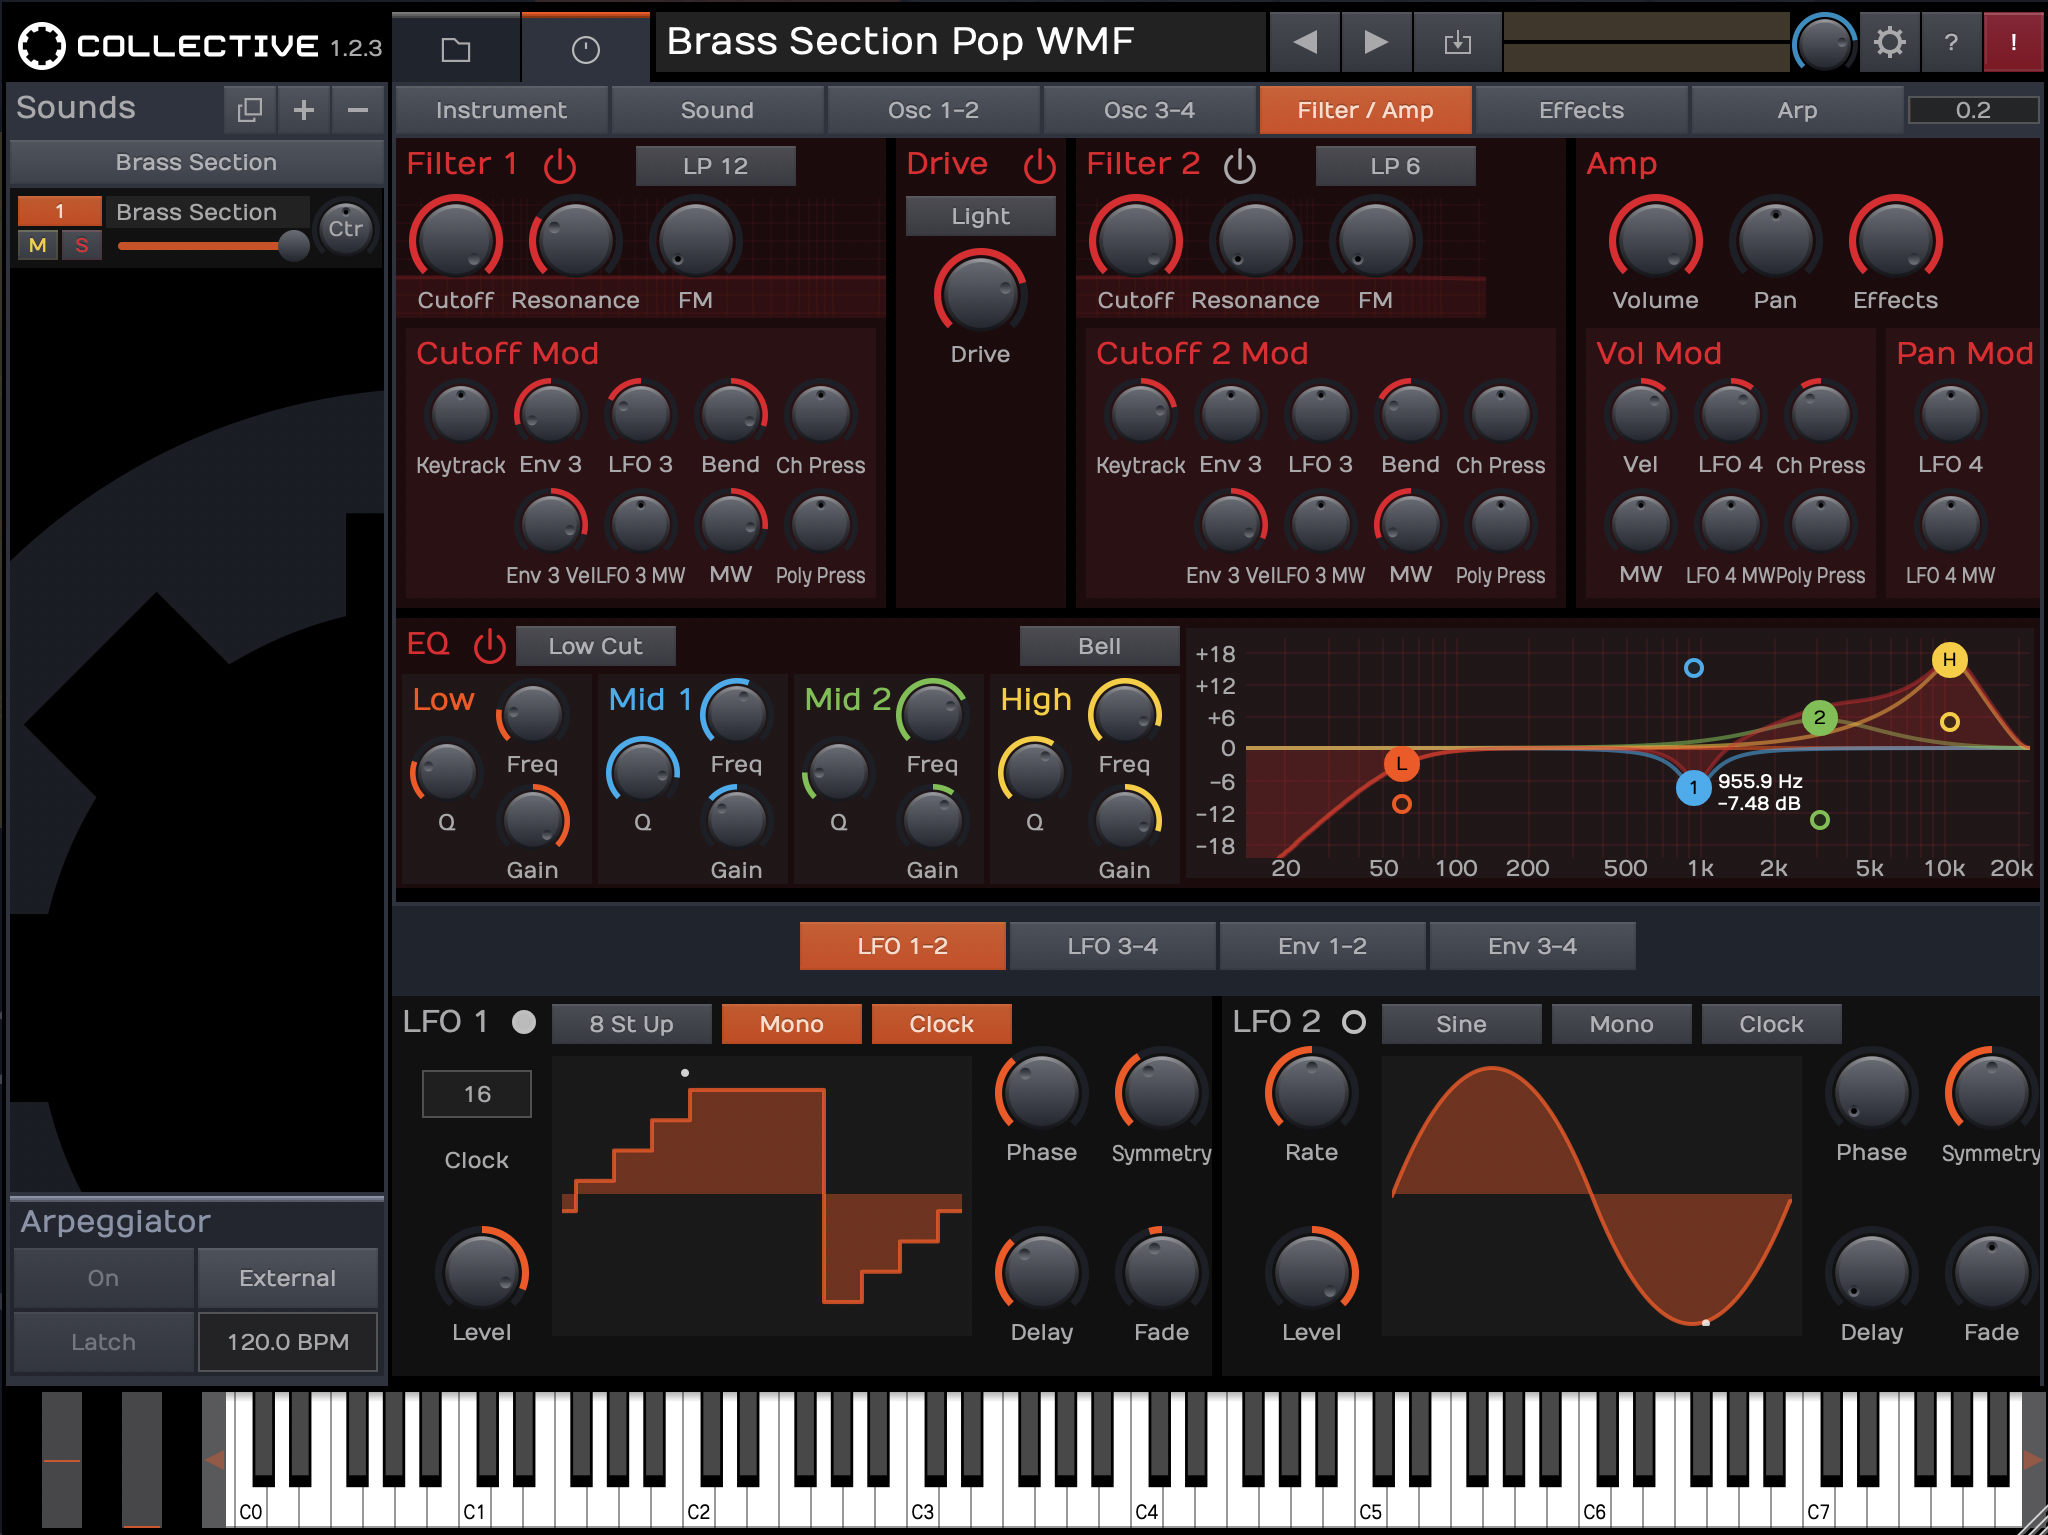Screen dimensions: 2048x1535
Task: Add a new sound with the plus icon
Action: [302, 109]
